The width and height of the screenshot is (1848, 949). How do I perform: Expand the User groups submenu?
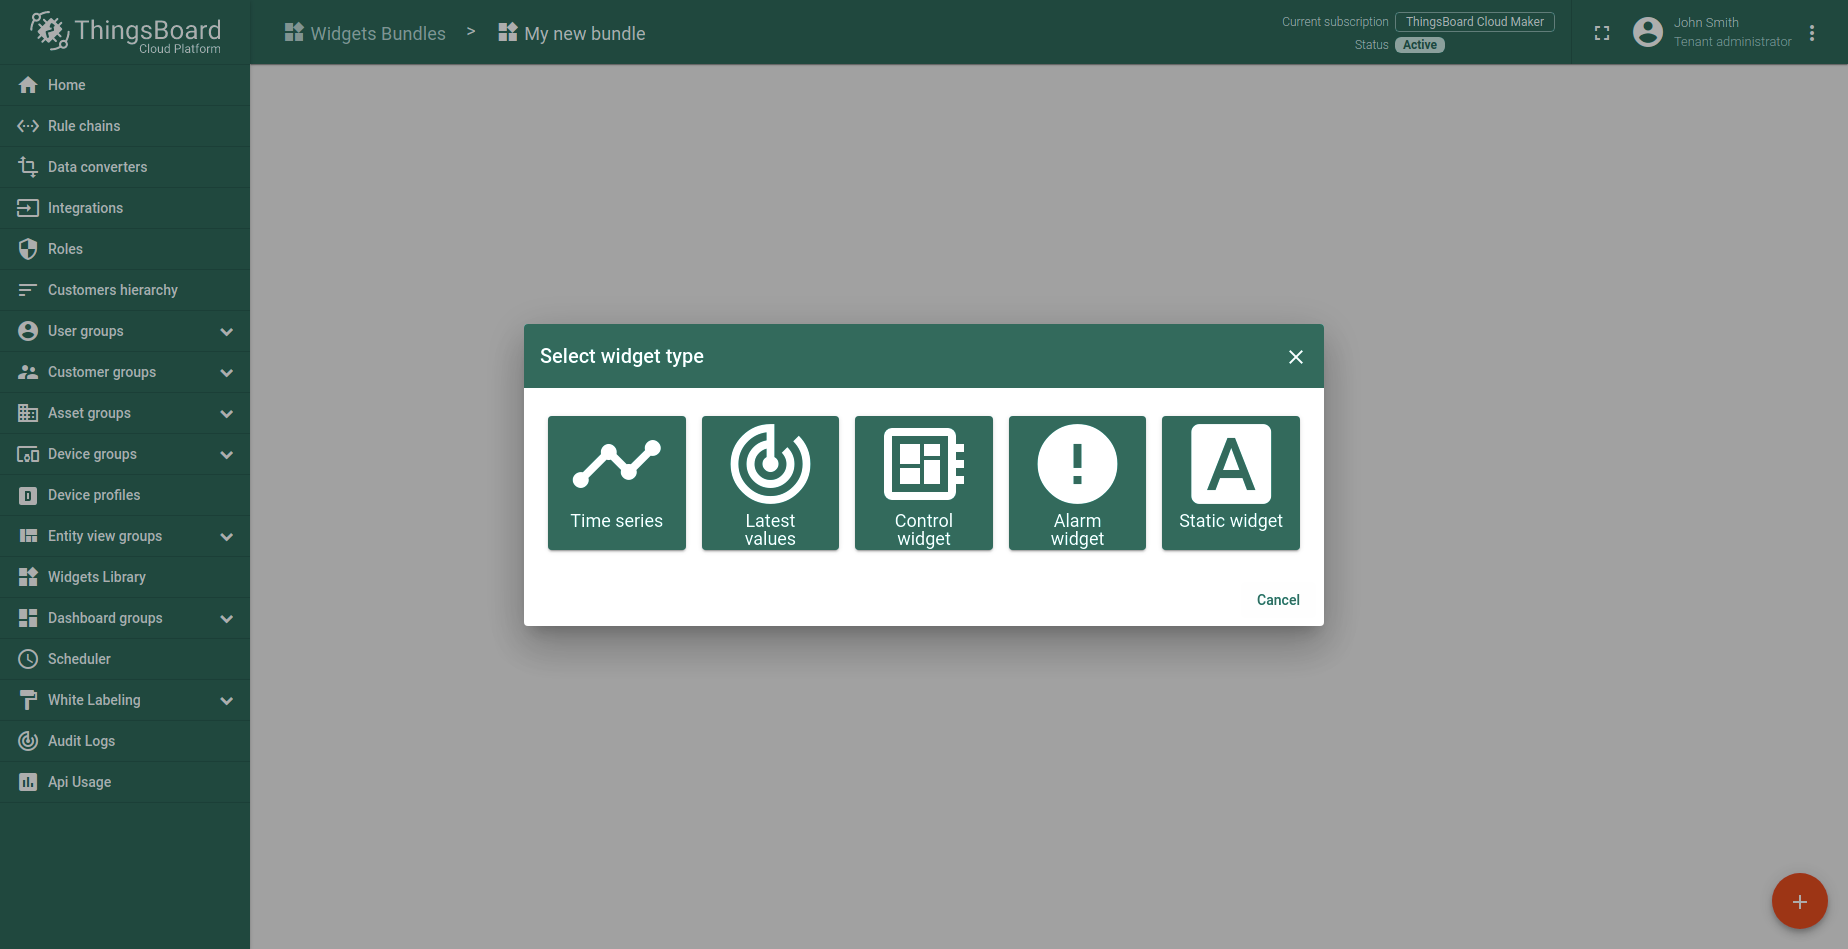pos(226,331)
